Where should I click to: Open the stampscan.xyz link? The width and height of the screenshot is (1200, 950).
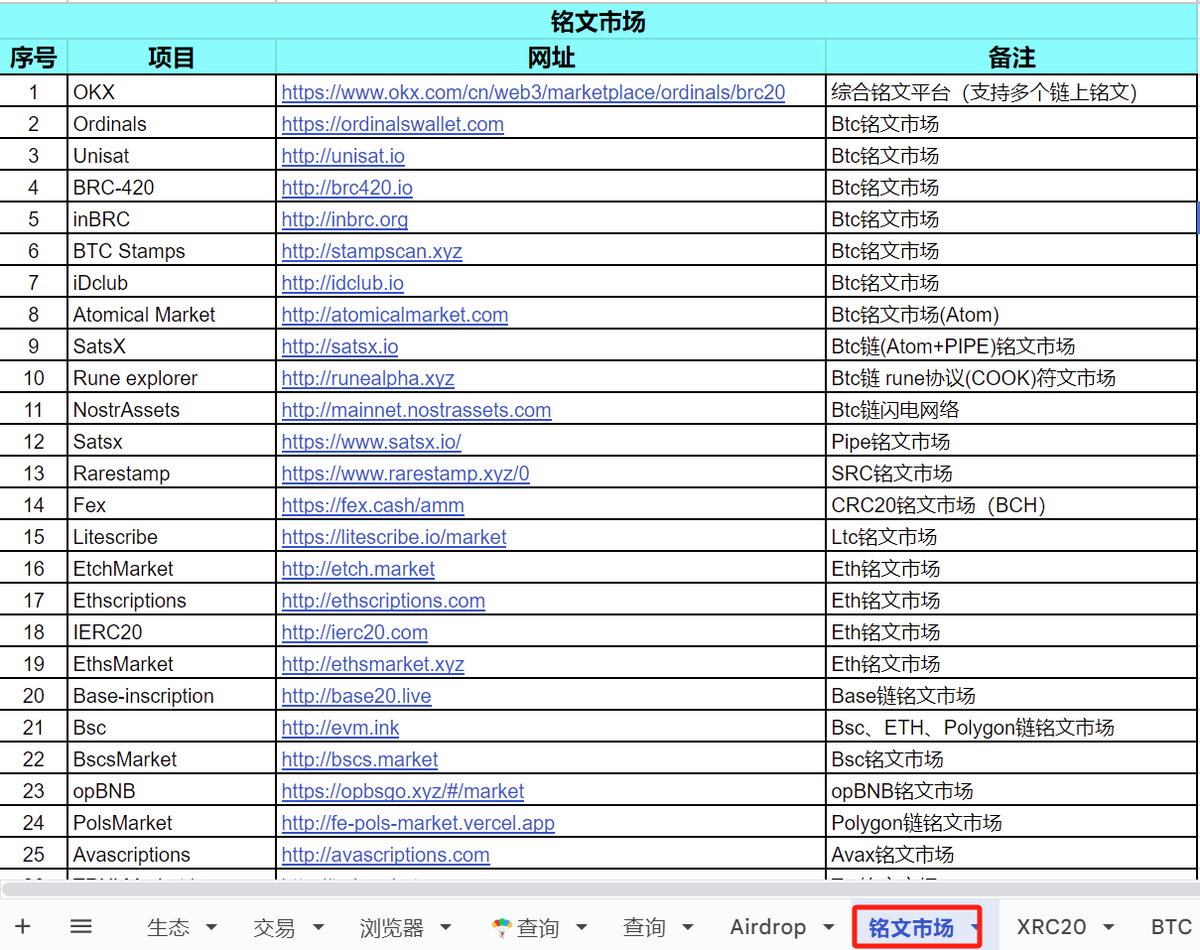(x=371, y=251)
